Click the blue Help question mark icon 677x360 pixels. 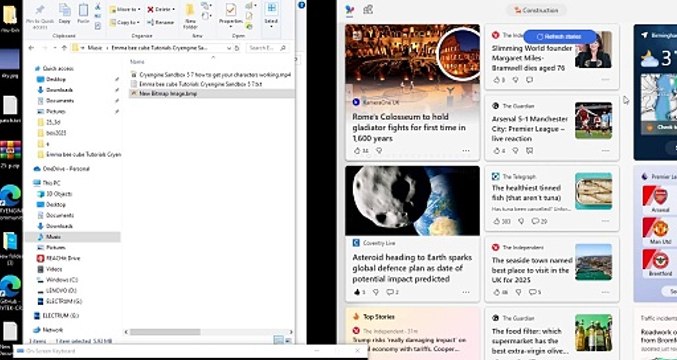[x=301, y=5]
